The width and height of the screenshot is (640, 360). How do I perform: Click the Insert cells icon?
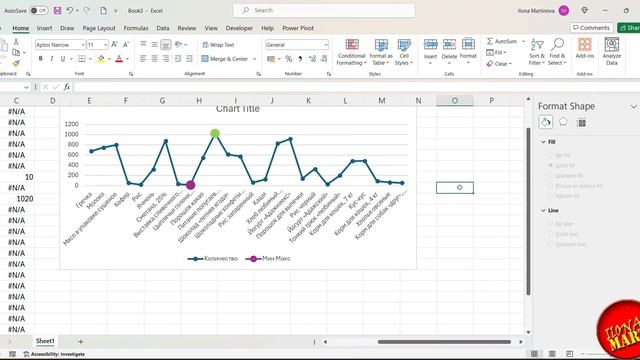[x=430, y=44]
